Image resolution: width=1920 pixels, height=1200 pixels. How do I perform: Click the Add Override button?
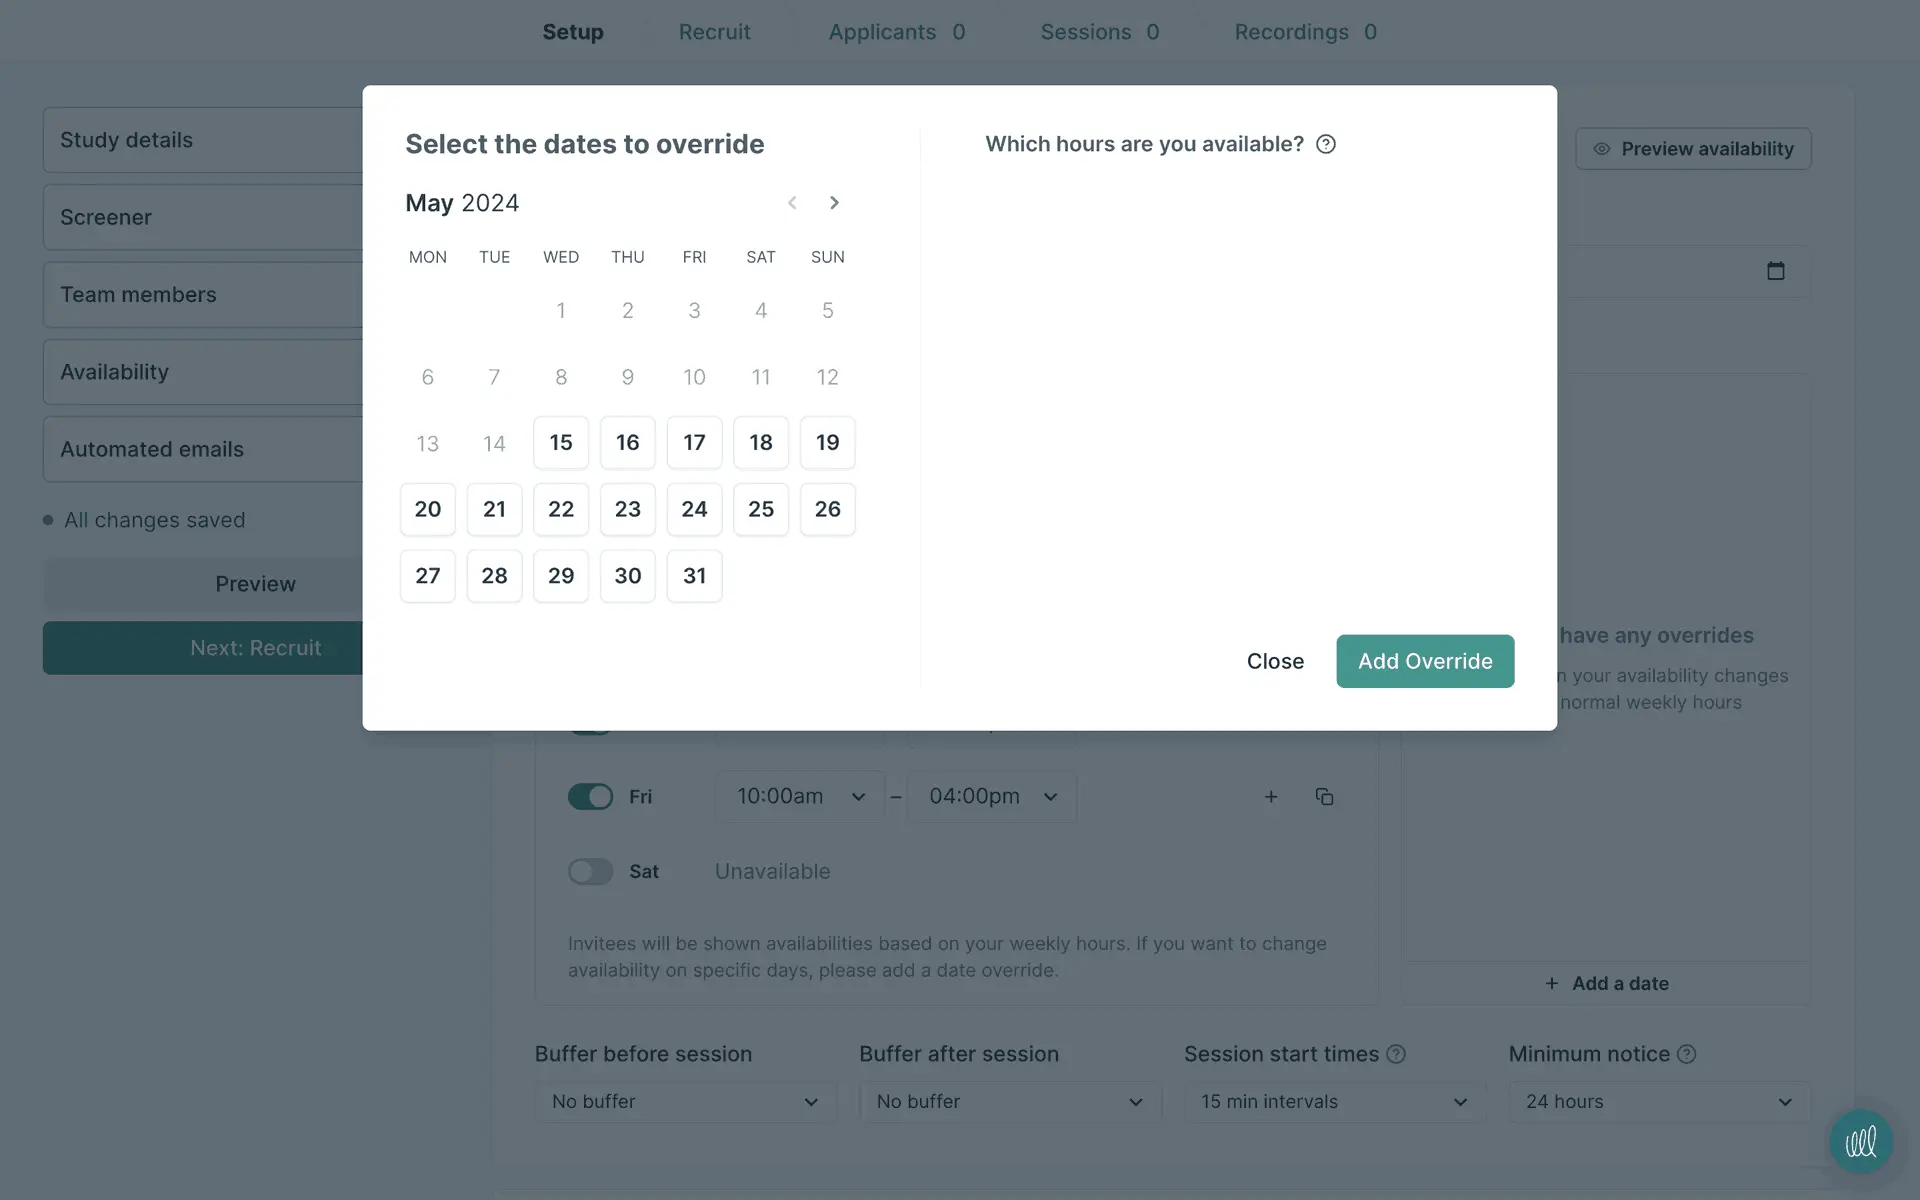coord(1425,661)
